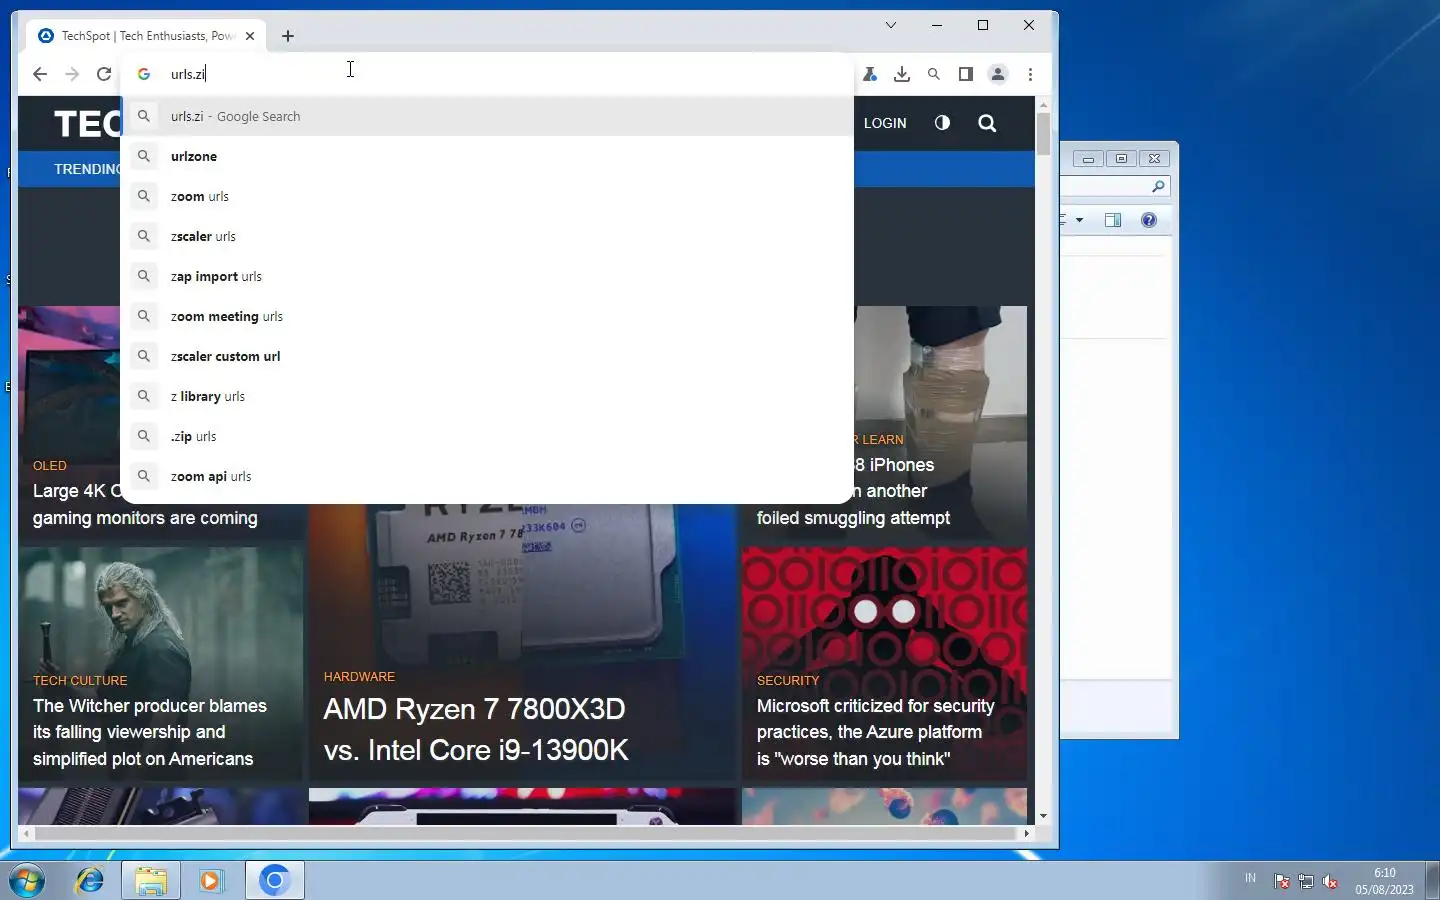
Task: Choose the 'zscaler custom url' suggestion
Action: (x=487, y=356)
